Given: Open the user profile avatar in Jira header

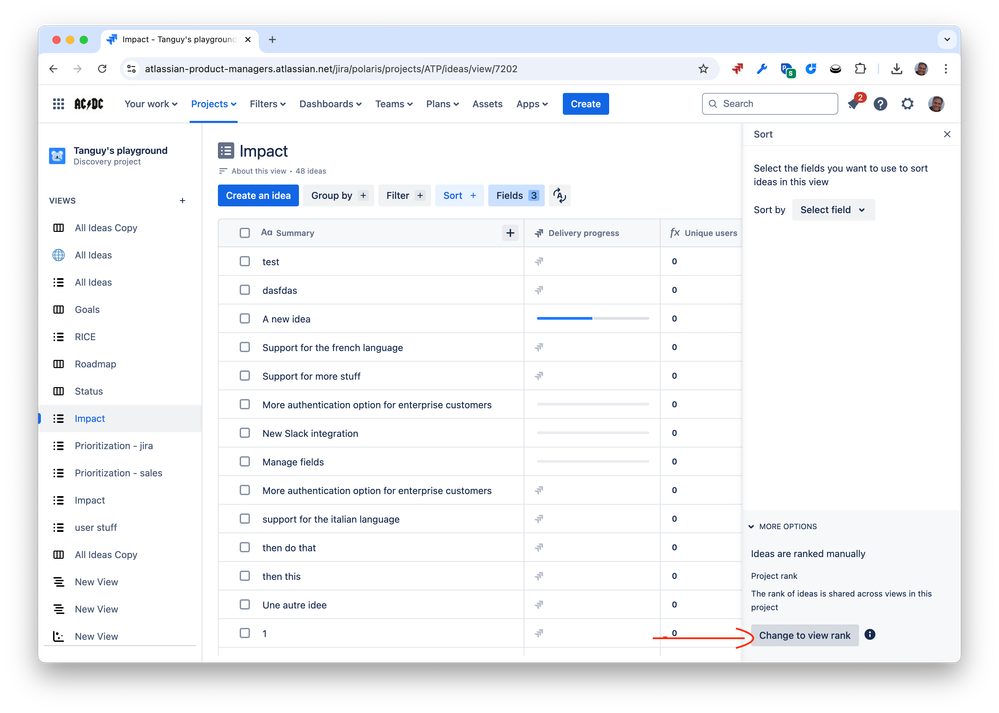Looking at the screenshot, I should 936,104.
